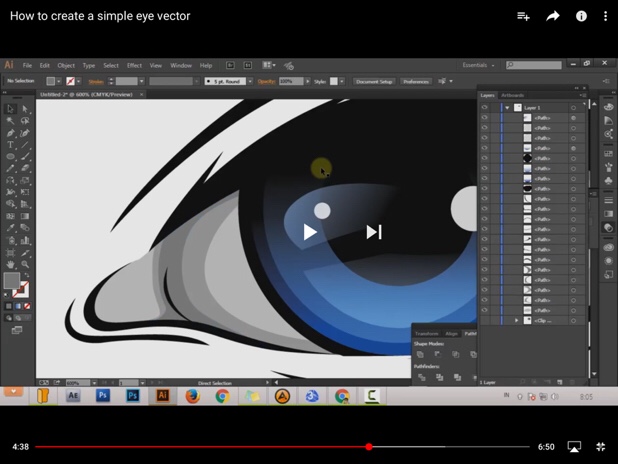Select the Direct Selection tool
Screen dimensions: 618x464
point(25,109)
